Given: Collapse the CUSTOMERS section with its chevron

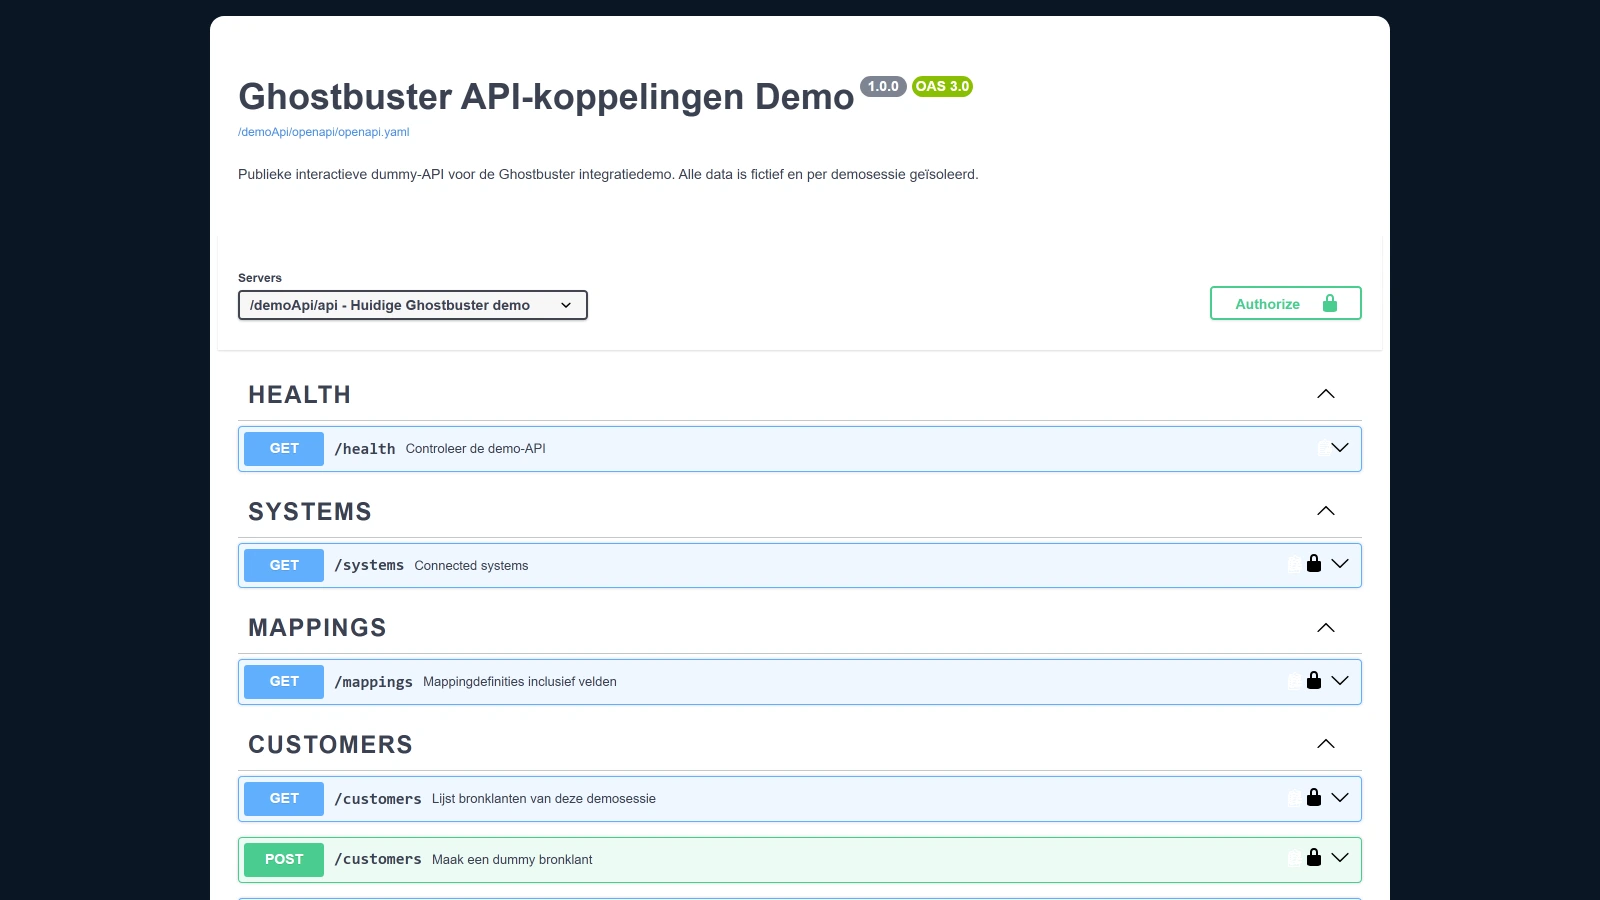Looking at the screenshot, I should pyautogui.click(x=1326, y=744).
